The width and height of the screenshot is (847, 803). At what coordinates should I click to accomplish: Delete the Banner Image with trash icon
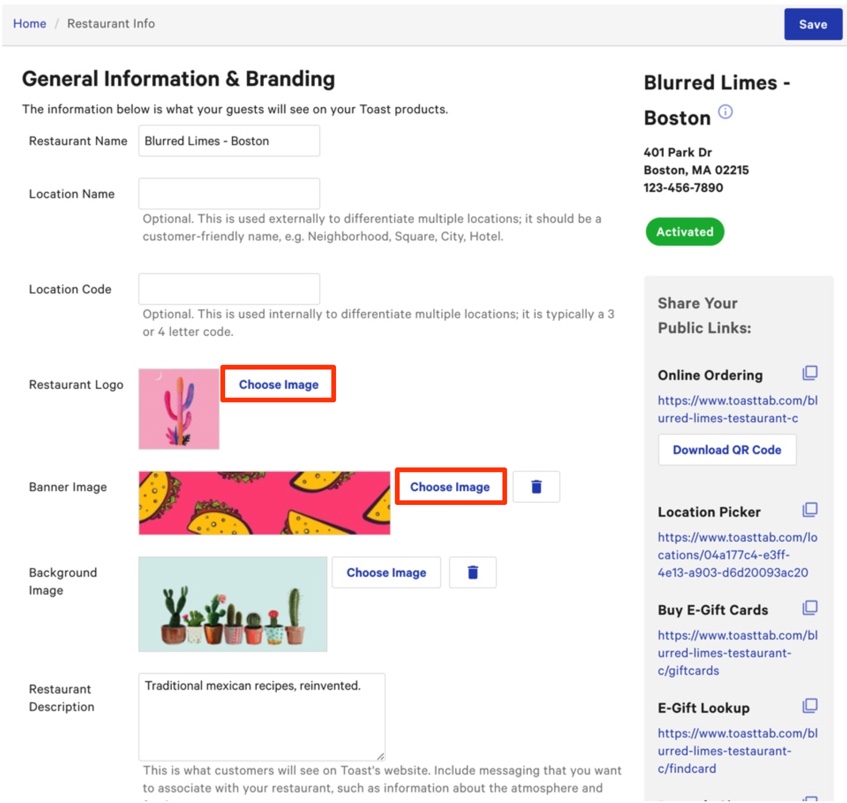click(x=536, y=487)
